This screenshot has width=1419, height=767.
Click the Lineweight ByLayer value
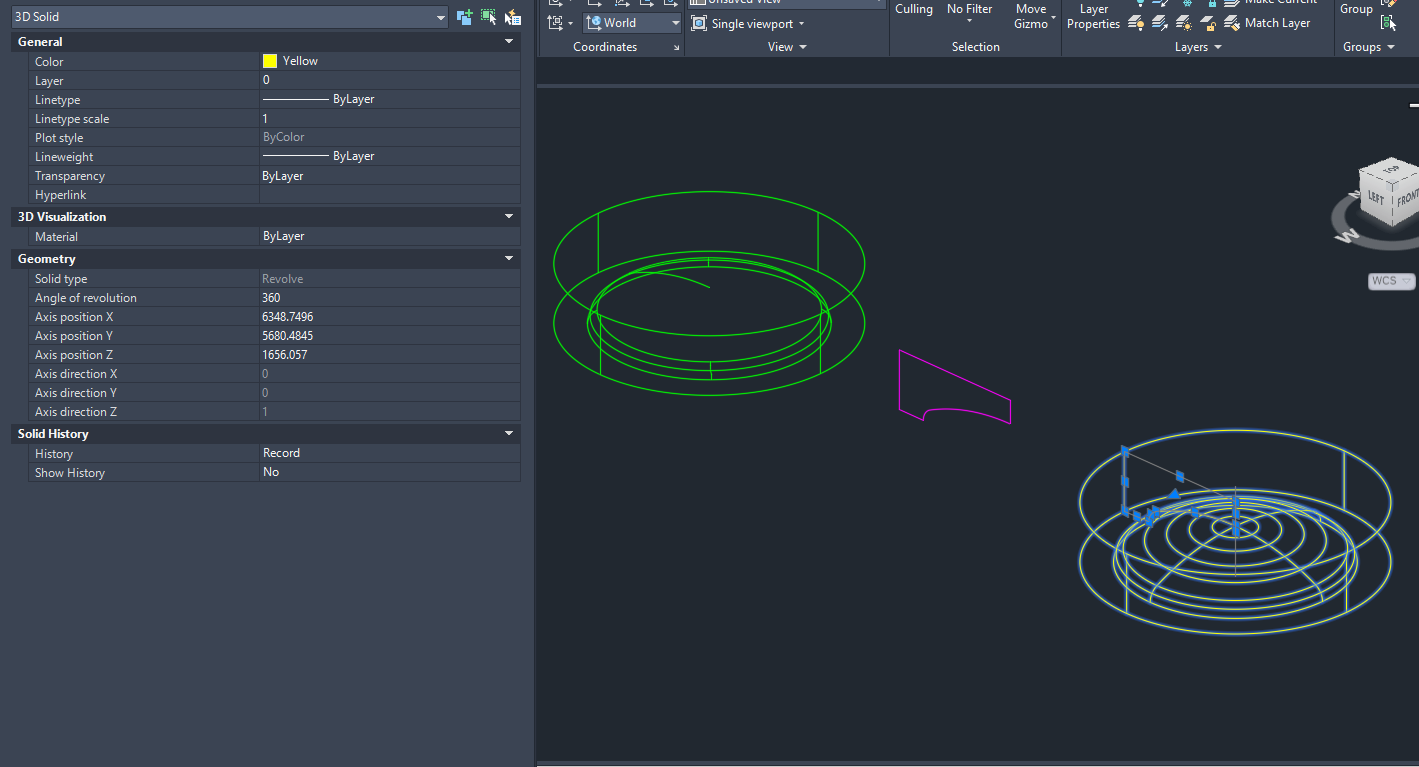pos(390,156)
